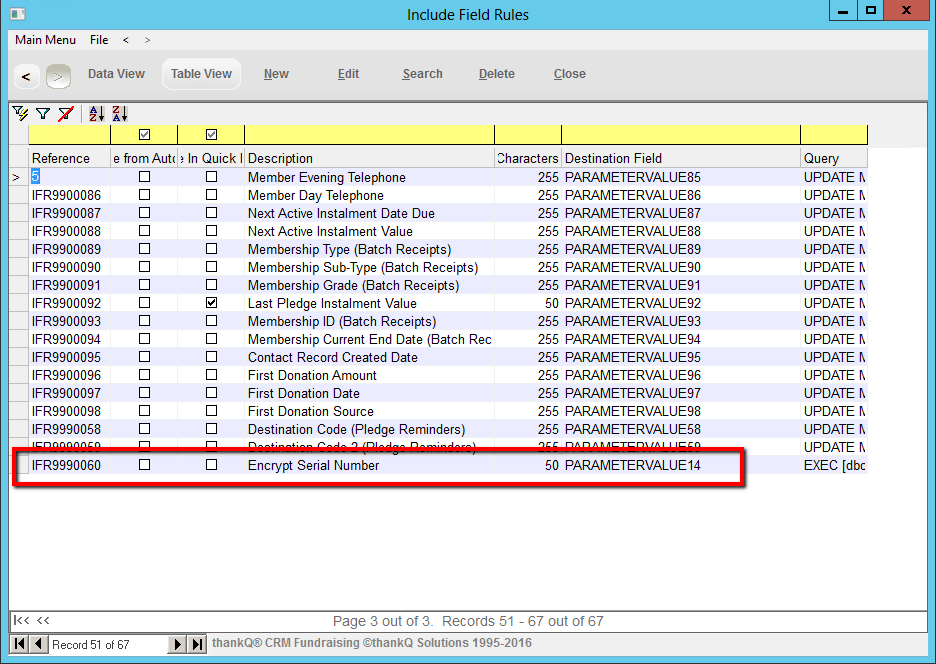Viewport: 936px width, 664px height.
Task: Go to first record navigation arrow
Action: [19, 645]
